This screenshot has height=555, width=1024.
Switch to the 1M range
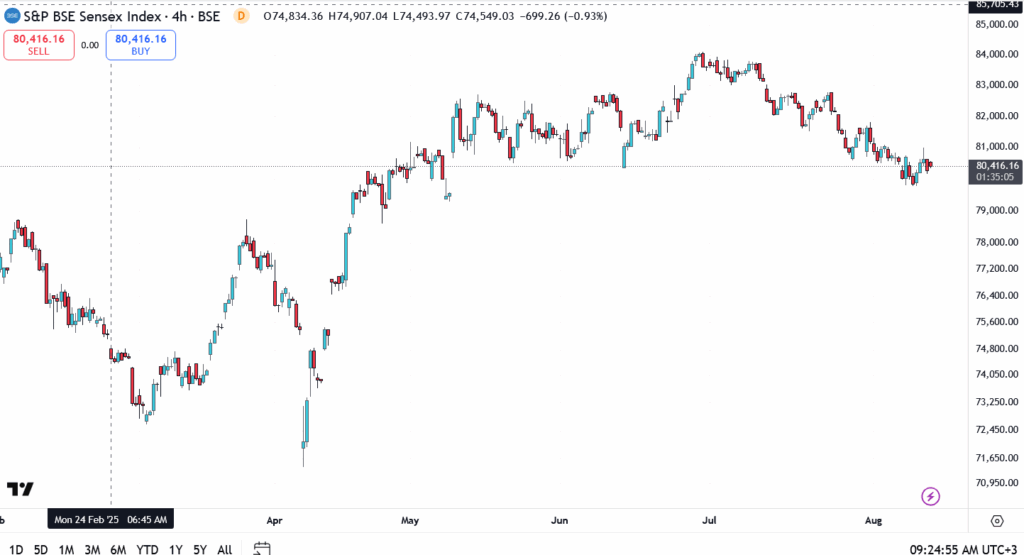point(66,549)
